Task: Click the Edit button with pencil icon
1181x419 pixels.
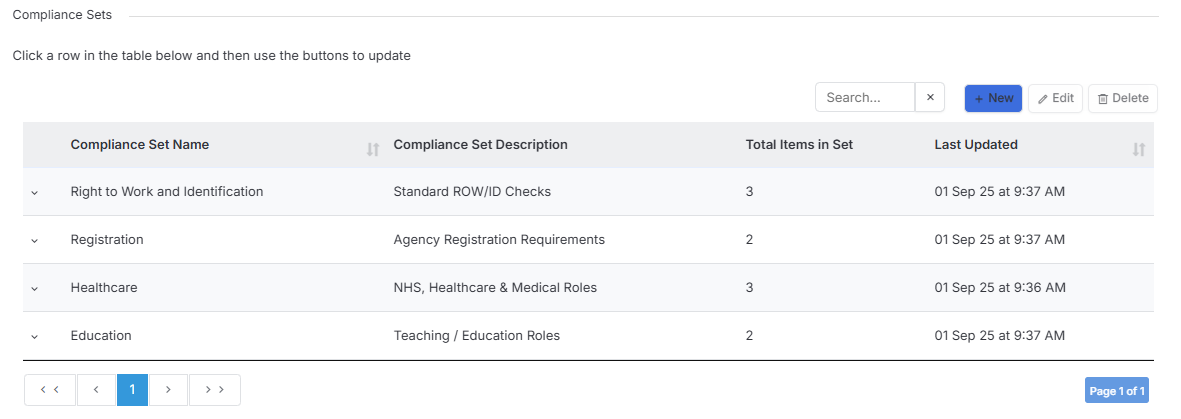Action: [1055, 98]
